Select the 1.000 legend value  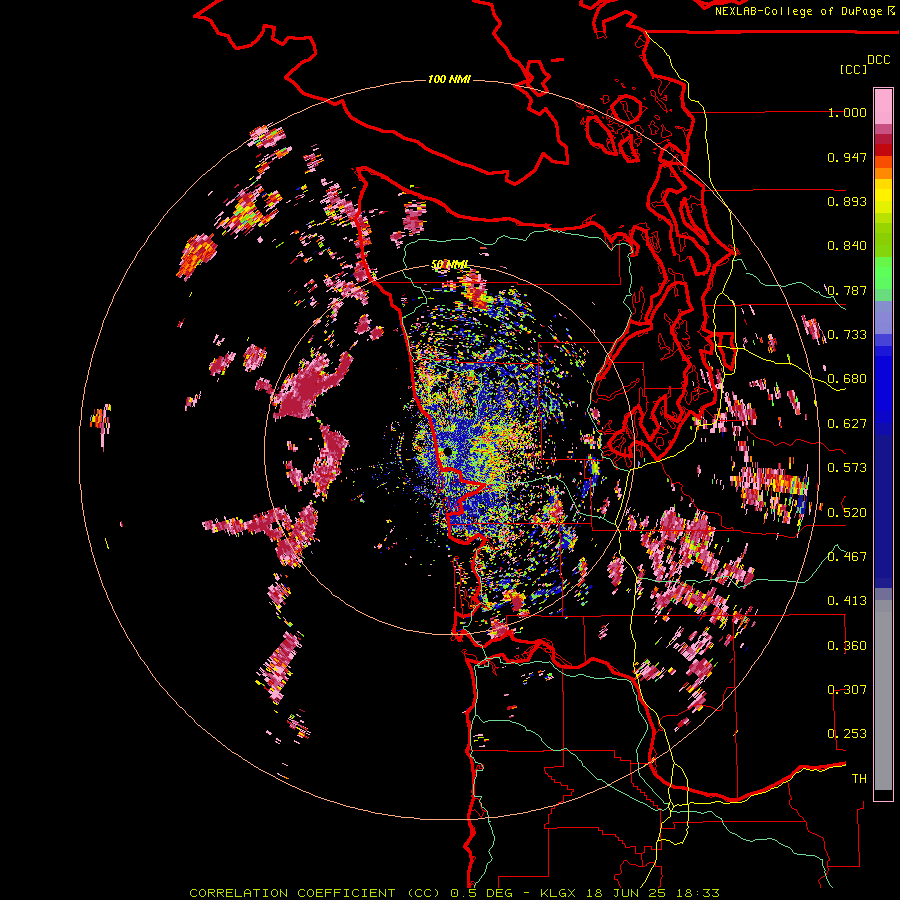click(847, 112)
